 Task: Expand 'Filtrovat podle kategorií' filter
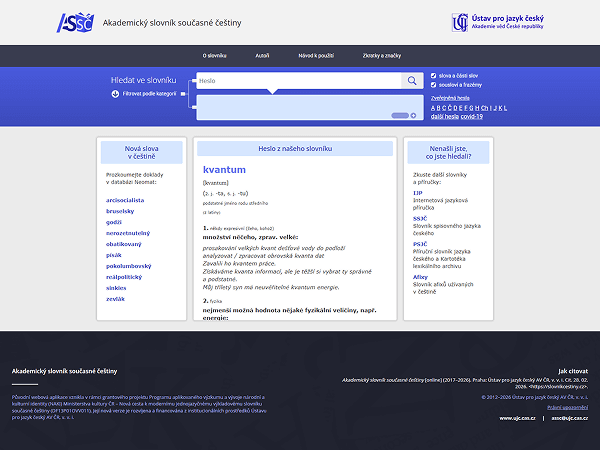tap(149, 94)
